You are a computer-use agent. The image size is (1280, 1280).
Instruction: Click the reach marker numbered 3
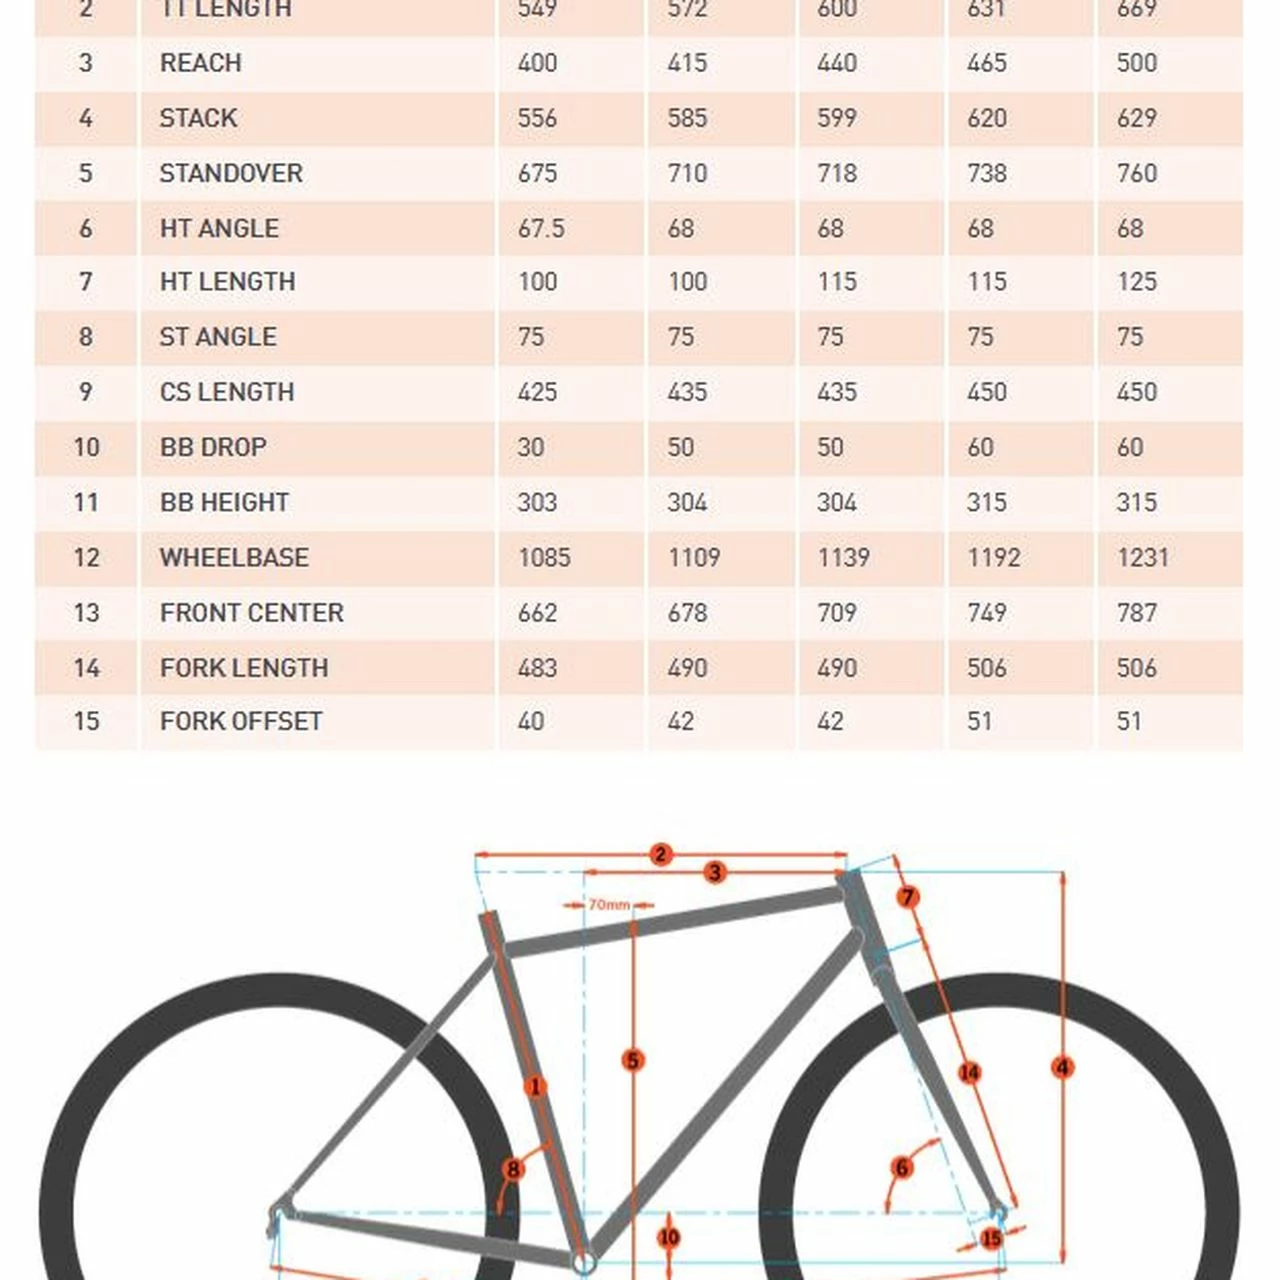pos(714,873)
